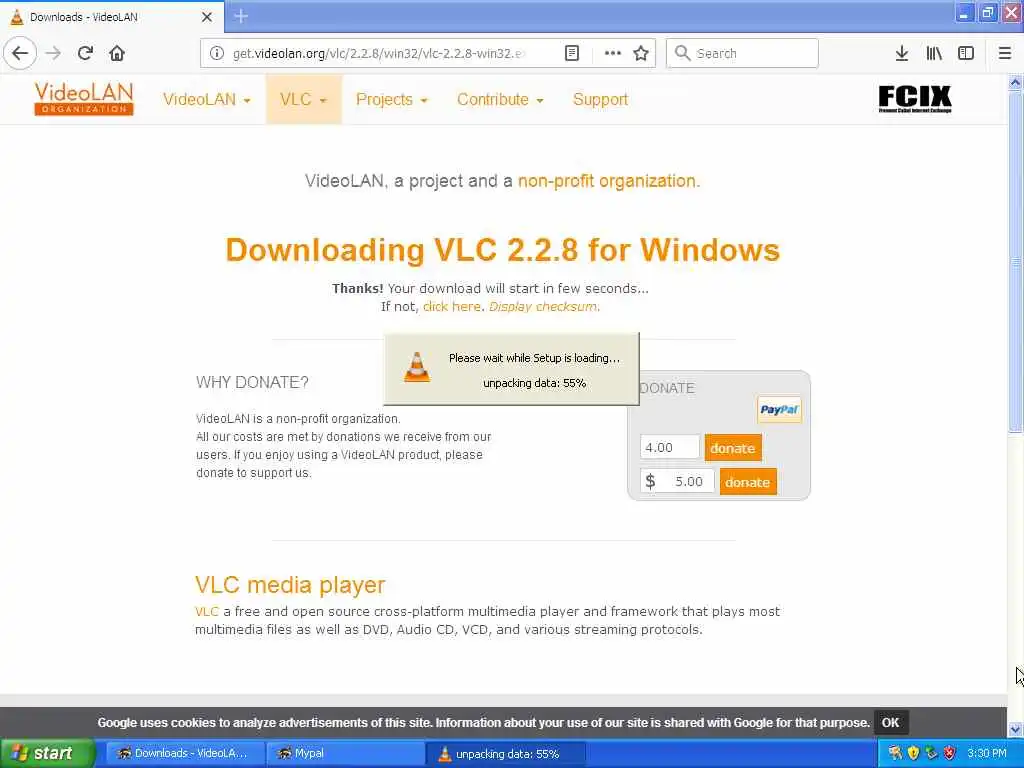Click the VLC cone icon in setup dialog

pos(417,367)
